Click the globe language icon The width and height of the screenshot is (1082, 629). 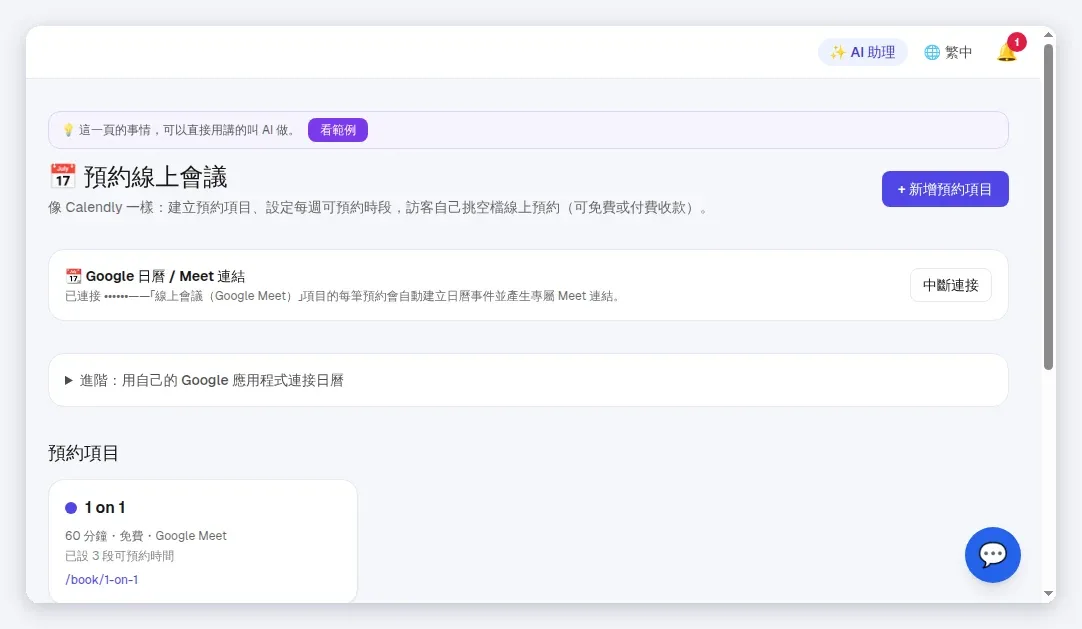tap(932, 52)
